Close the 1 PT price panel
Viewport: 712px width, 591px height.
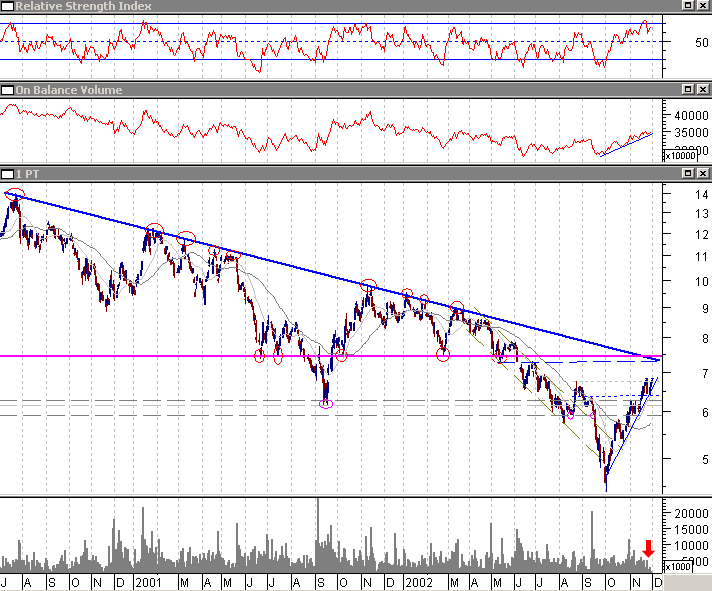(702, 173)
